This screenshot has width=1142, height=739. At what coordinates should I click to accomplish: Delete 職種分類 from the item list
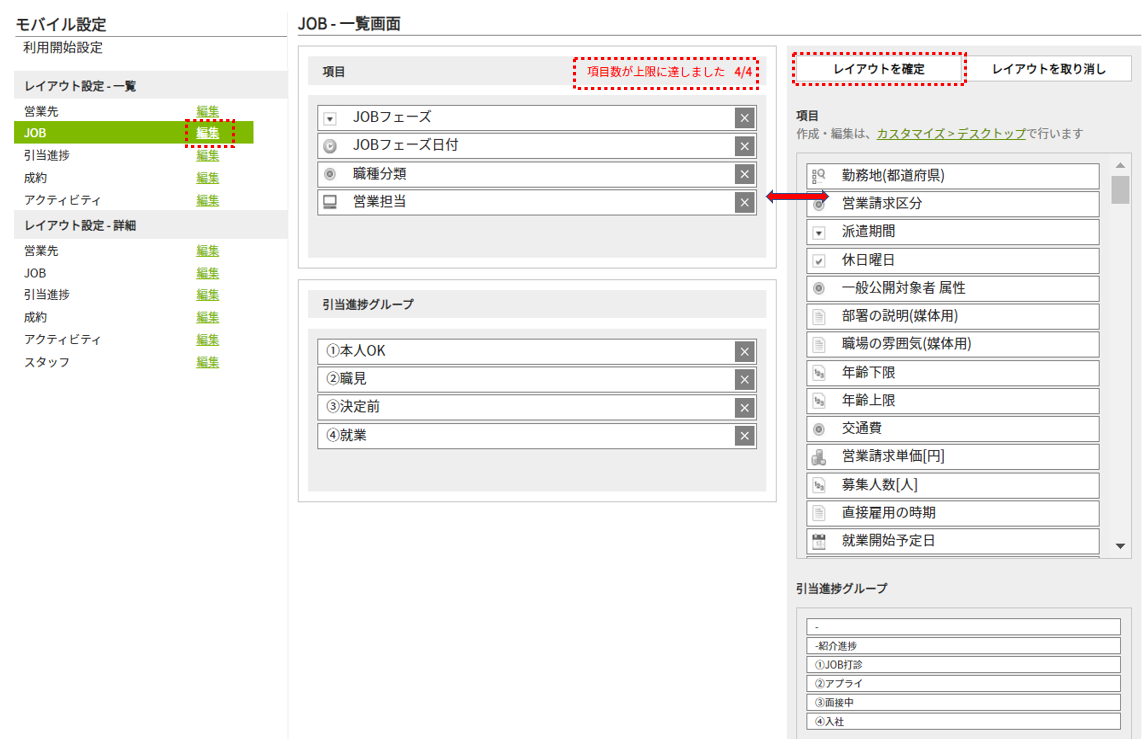coord(744,174)
